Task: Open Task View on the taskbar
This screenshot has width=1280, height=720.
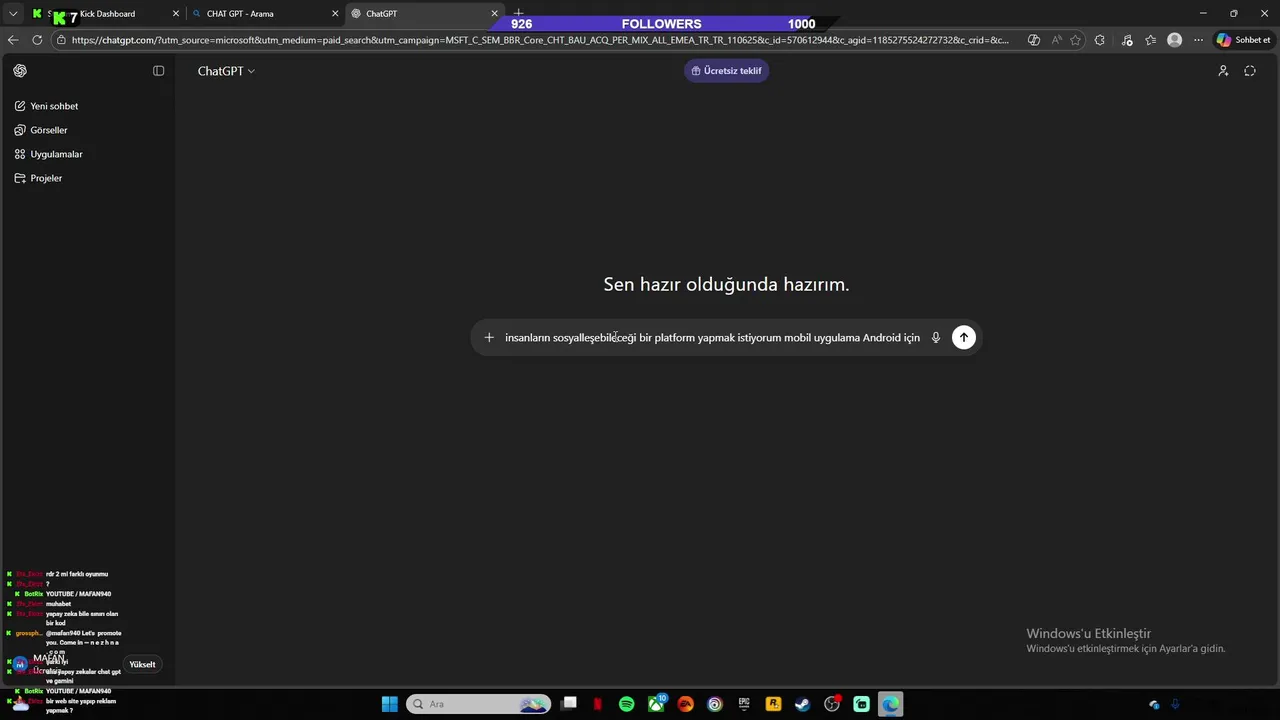Action: coord(569,704)
